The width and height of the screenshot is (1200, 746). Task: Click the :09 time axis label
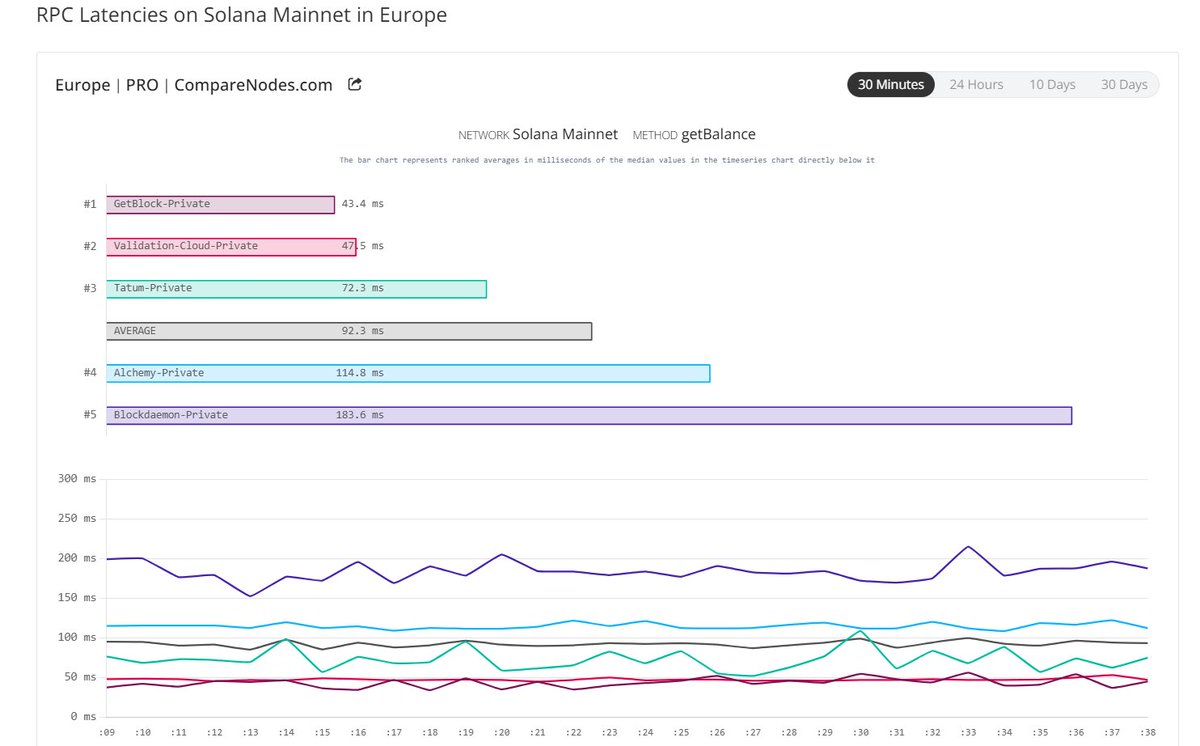pyautogui.click(x=106, y=733)
